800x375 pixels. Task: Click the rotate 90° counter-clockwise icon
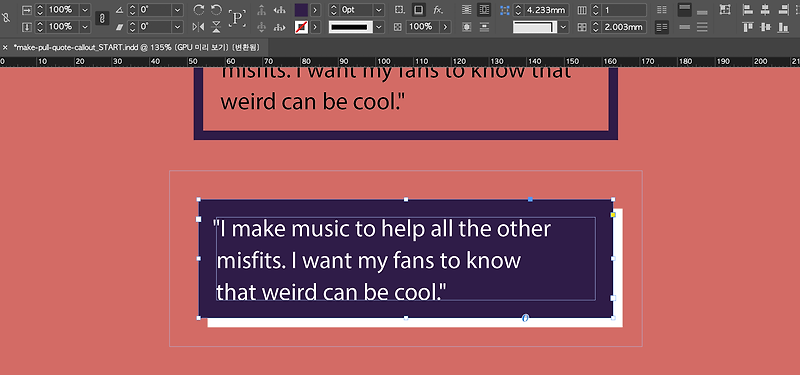216,10
